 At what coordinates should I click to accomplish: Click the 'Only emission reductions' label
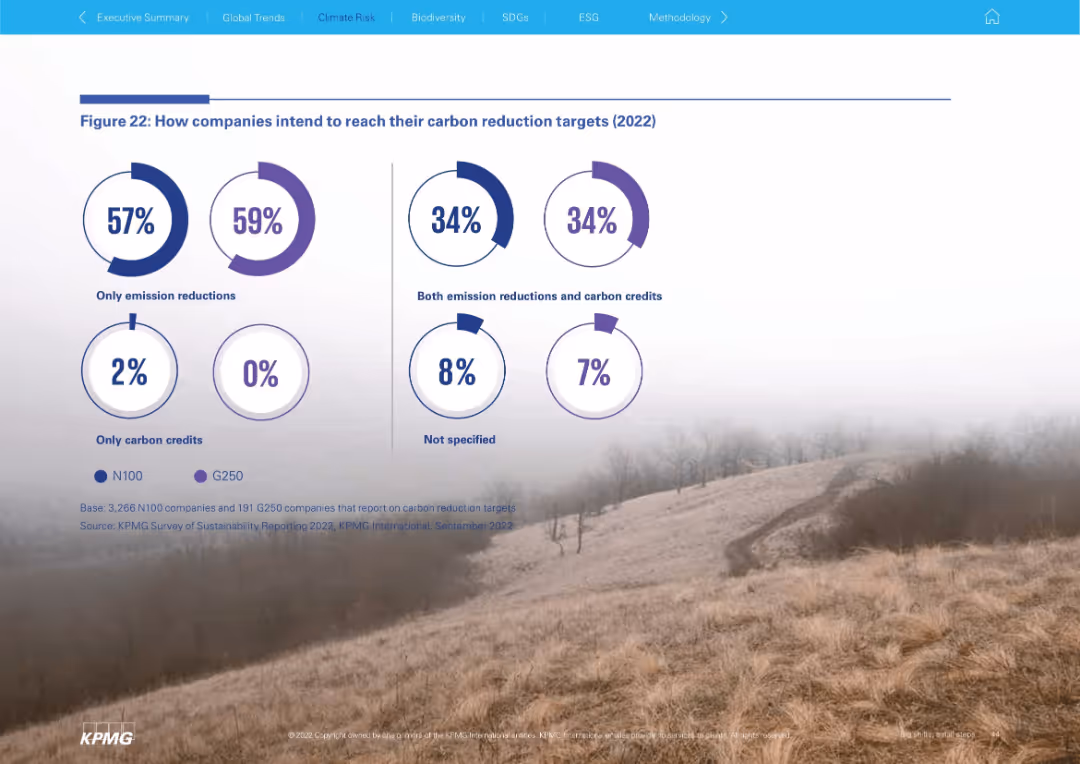click(166, 296)
